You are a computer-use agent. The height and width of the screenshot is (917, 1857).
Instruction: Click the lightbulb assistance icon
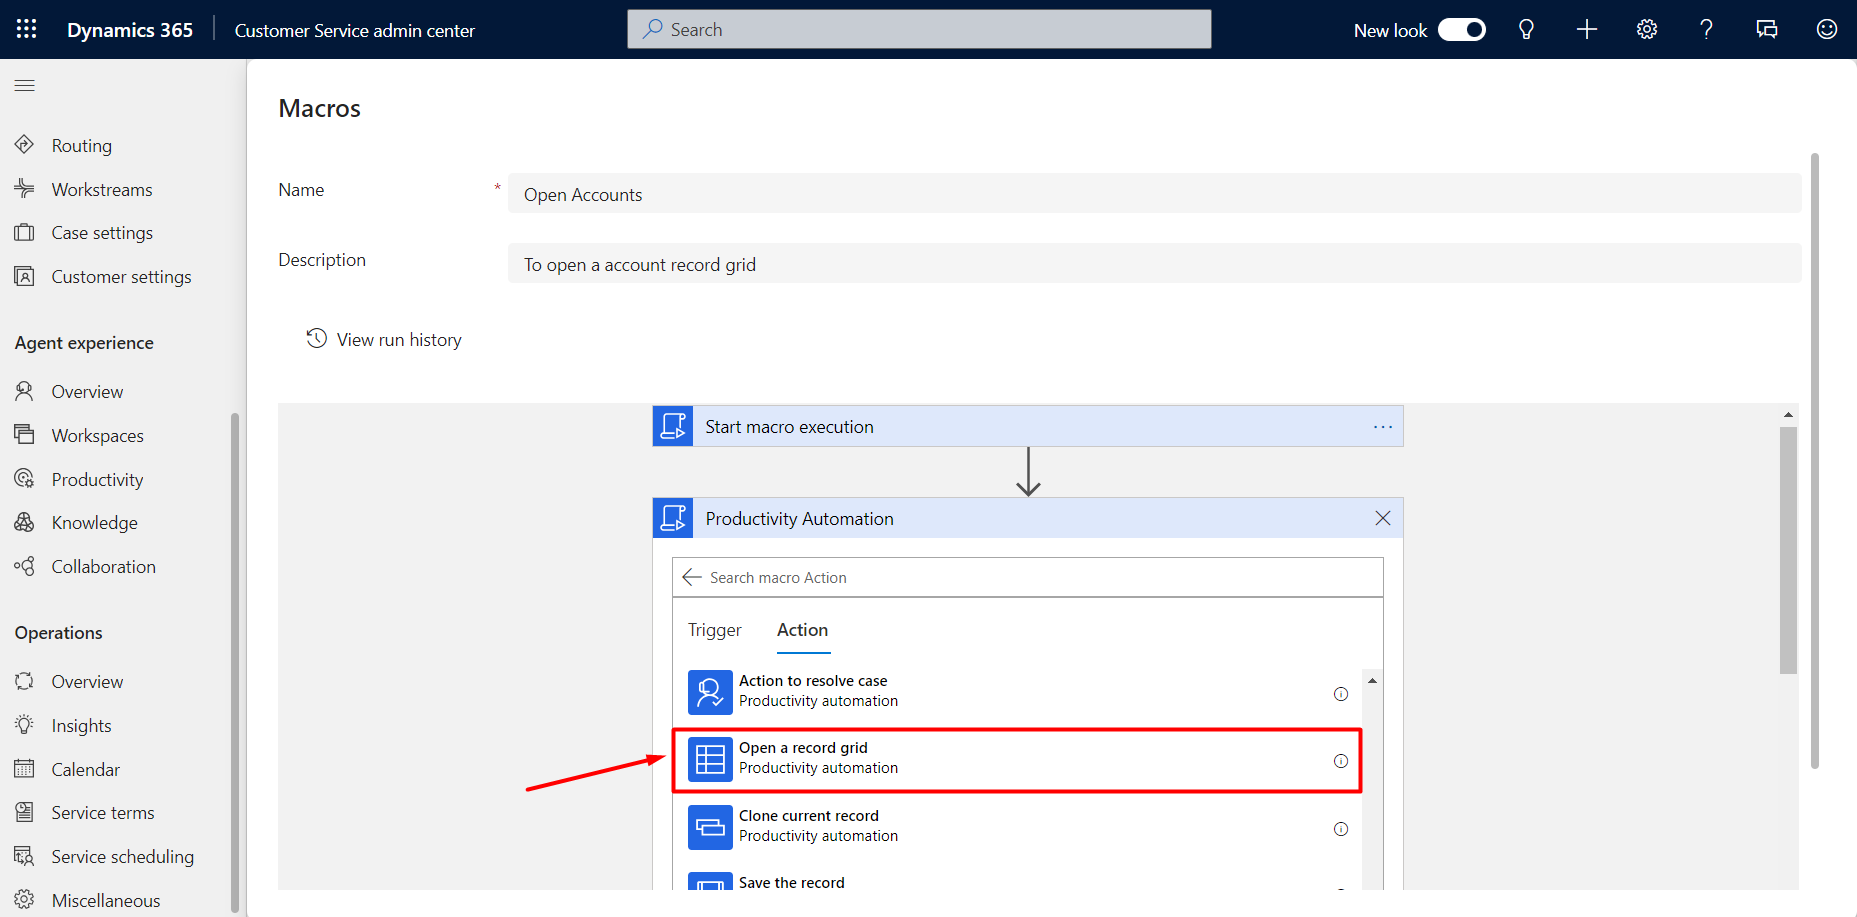click(x=1526, y=29)
